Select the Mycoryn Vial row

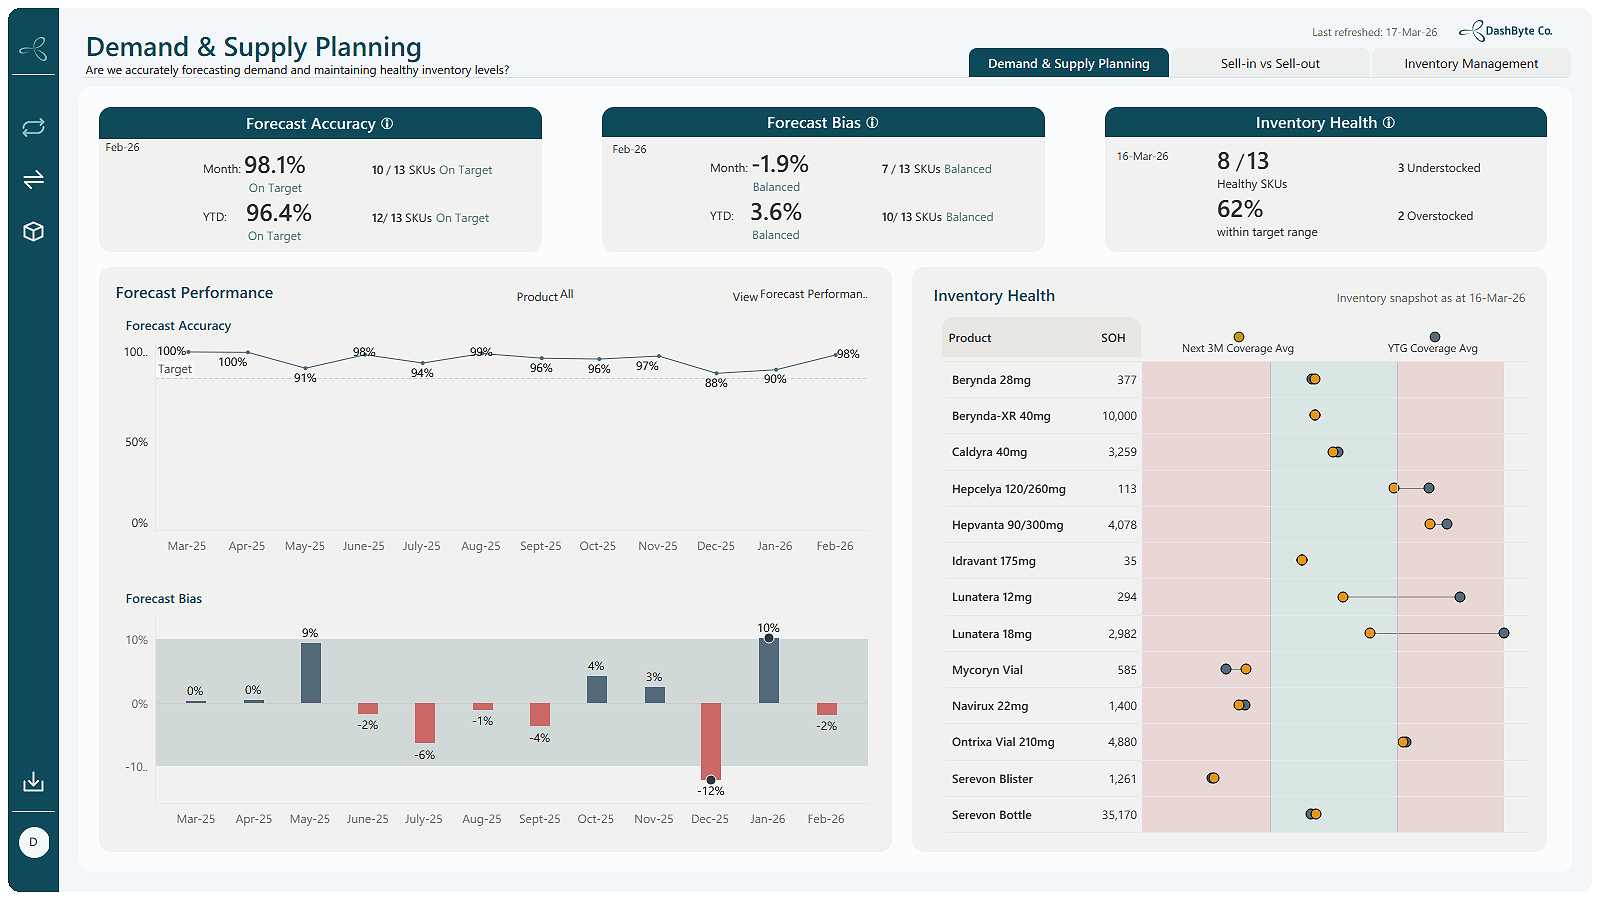(x=1235, y=670)
